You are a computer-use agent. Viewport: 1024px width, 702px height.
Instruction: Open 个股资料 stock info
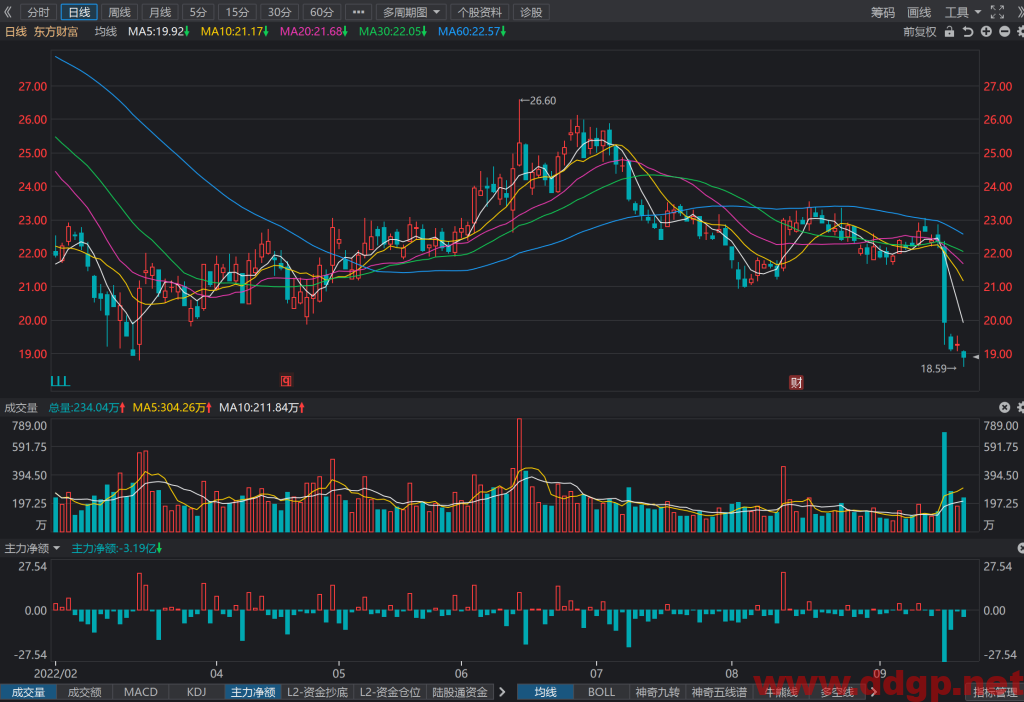pyautogui.click(x=479, y=12)
